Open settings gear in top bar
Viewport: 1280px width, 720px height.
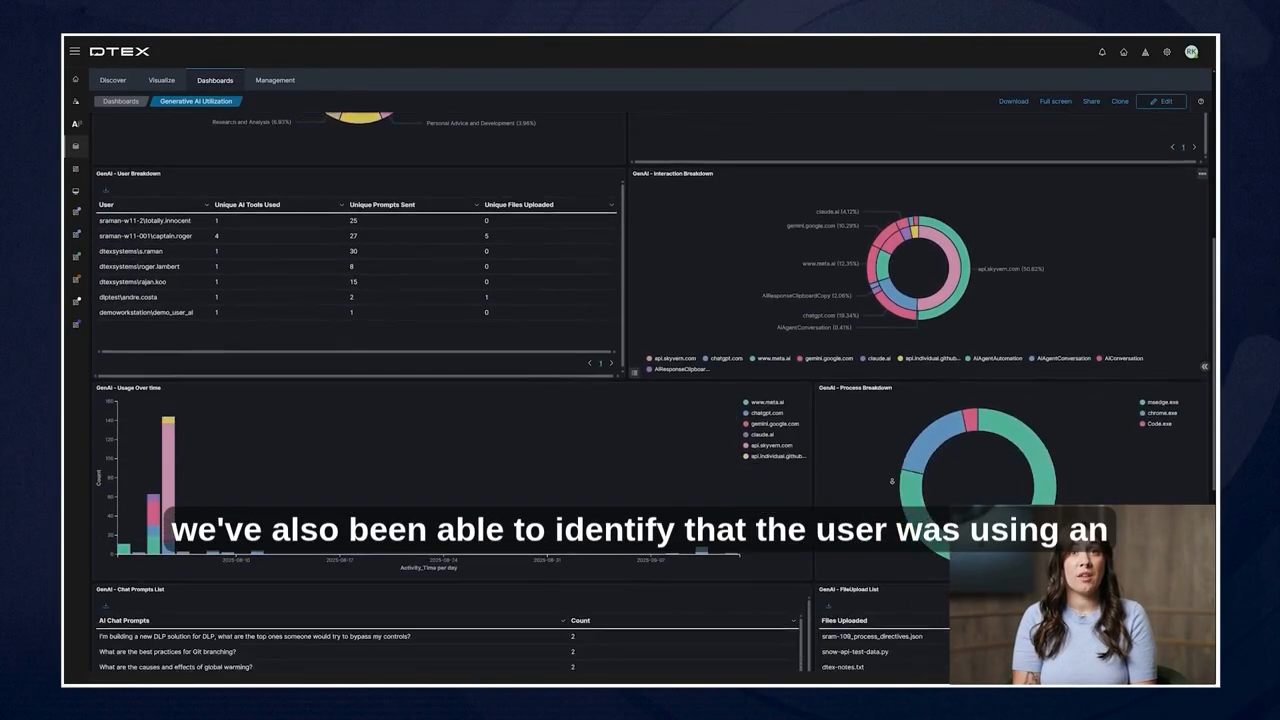[x=1166, y=52]
